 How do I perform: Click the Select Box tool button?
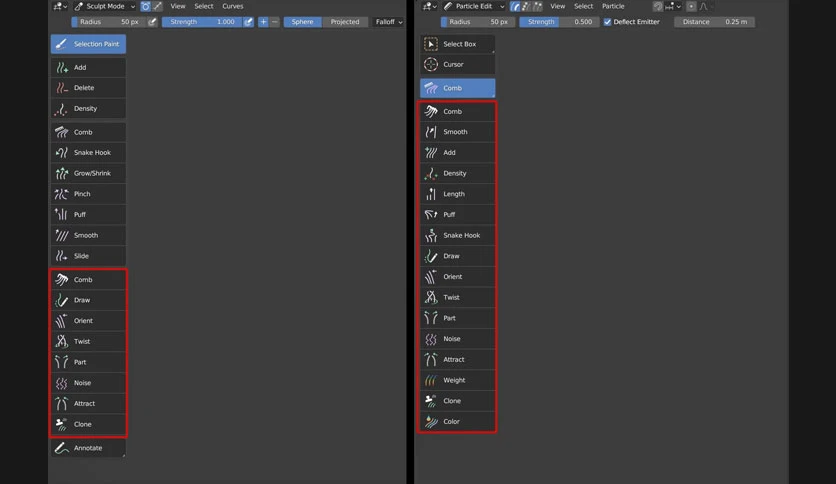pyautogui.click(x=457, y=44)
